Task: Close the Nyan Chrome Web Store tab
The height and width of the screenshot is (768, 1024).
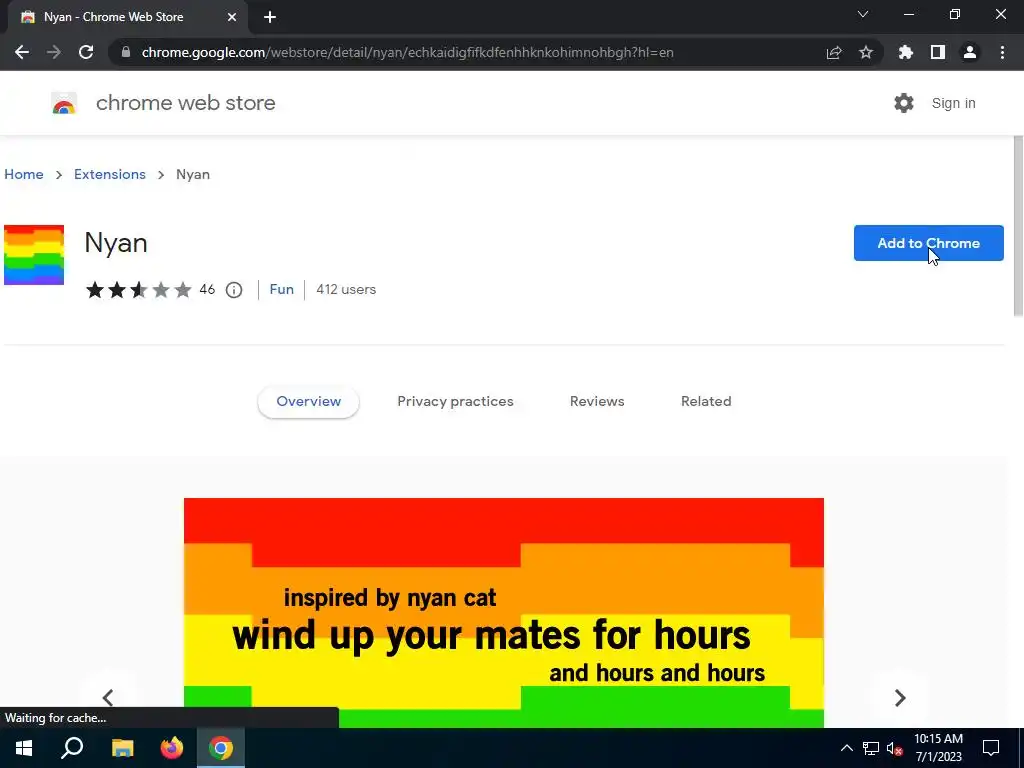Action: 232,17
